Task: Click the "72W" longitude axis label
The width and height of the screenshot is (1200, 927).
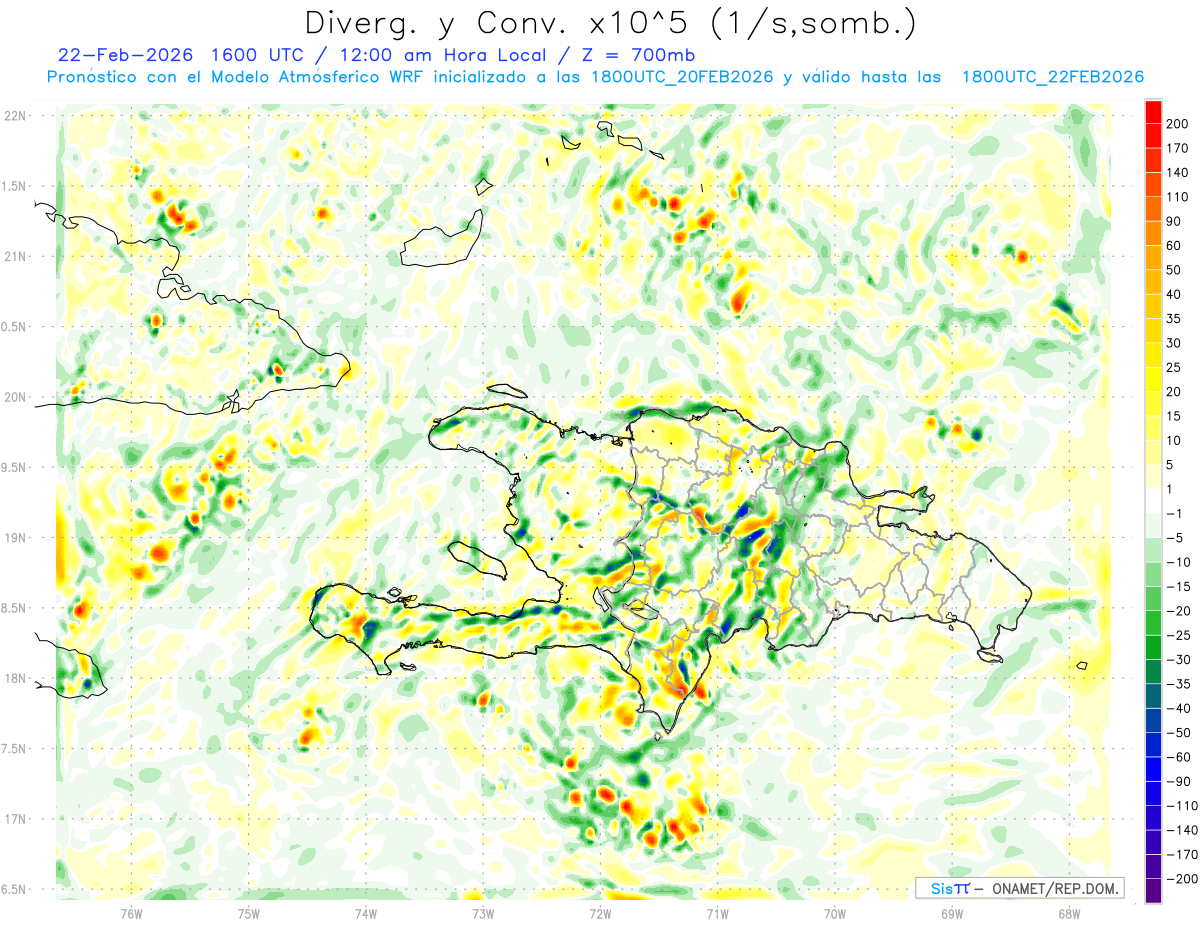Action: coord(600,912)
